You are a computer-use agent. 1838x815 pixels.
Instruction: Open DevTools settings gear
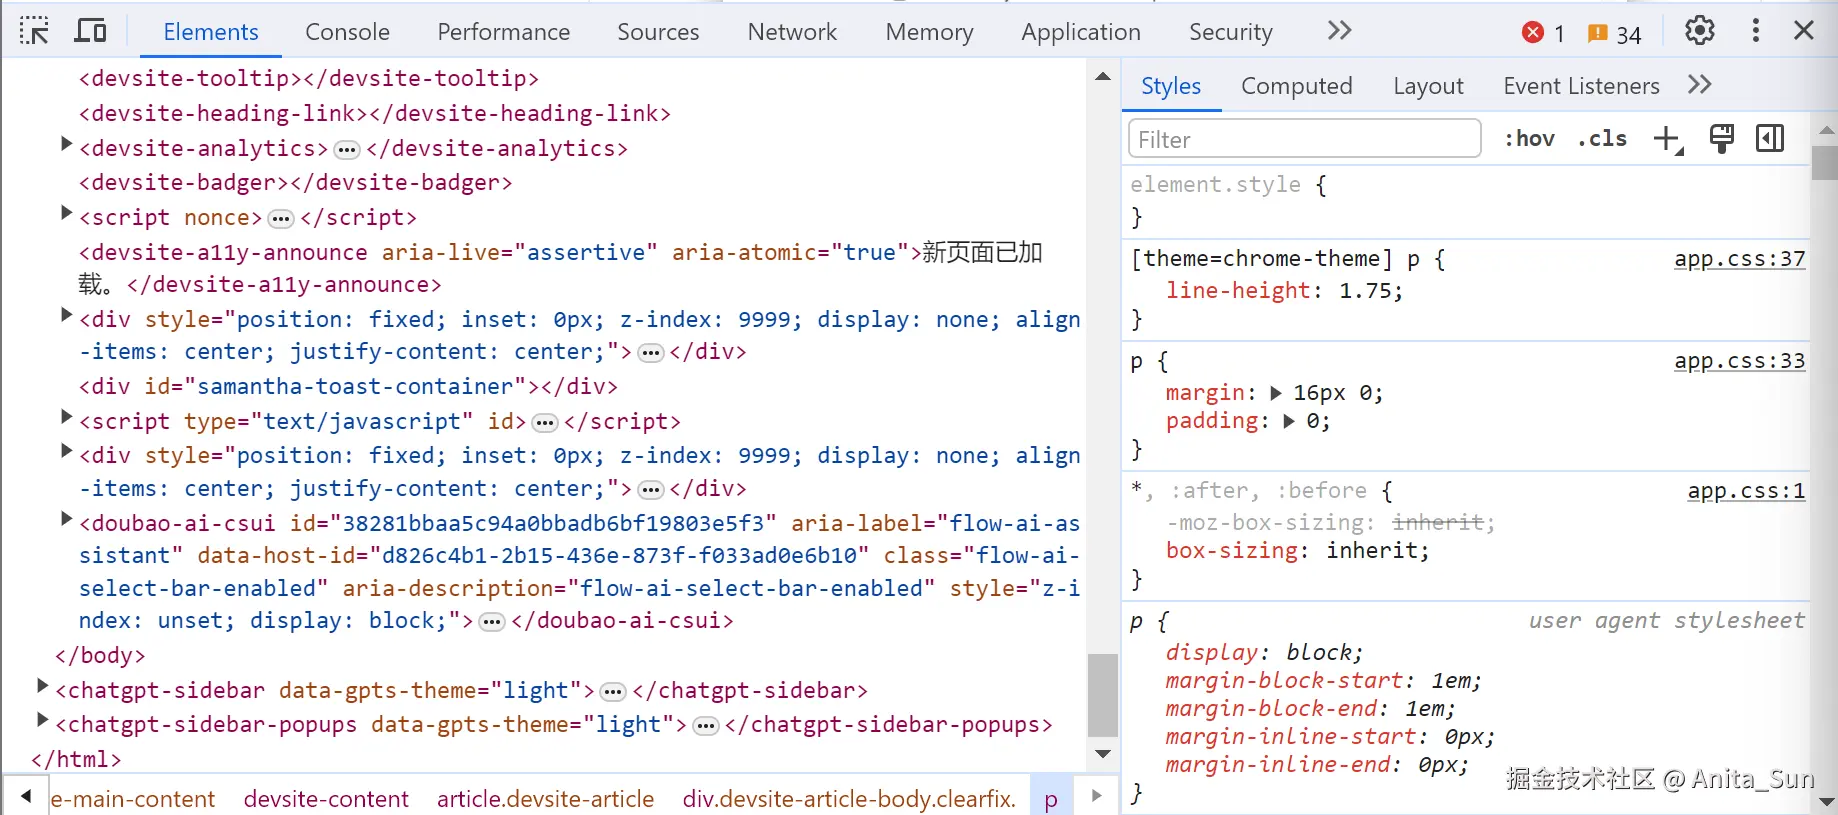click(x=1700, y=31)
